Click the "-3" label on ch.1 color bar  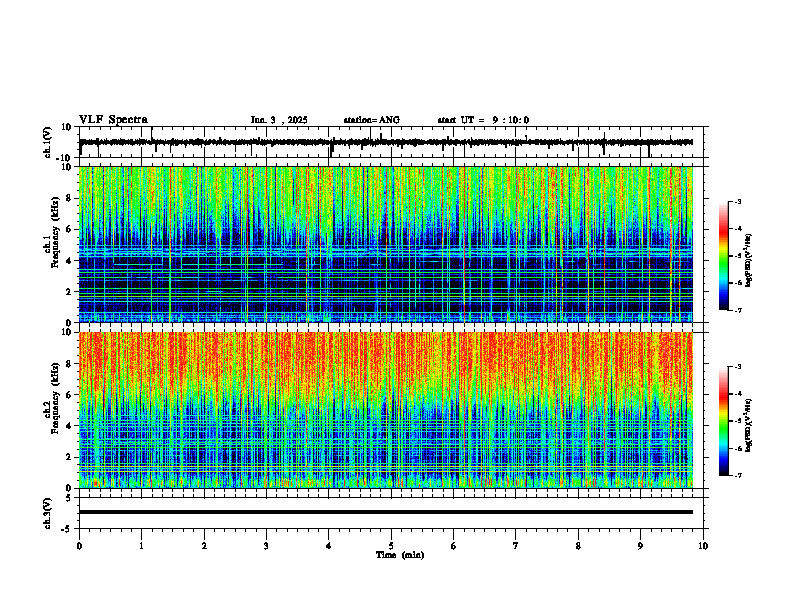[737, 202]
